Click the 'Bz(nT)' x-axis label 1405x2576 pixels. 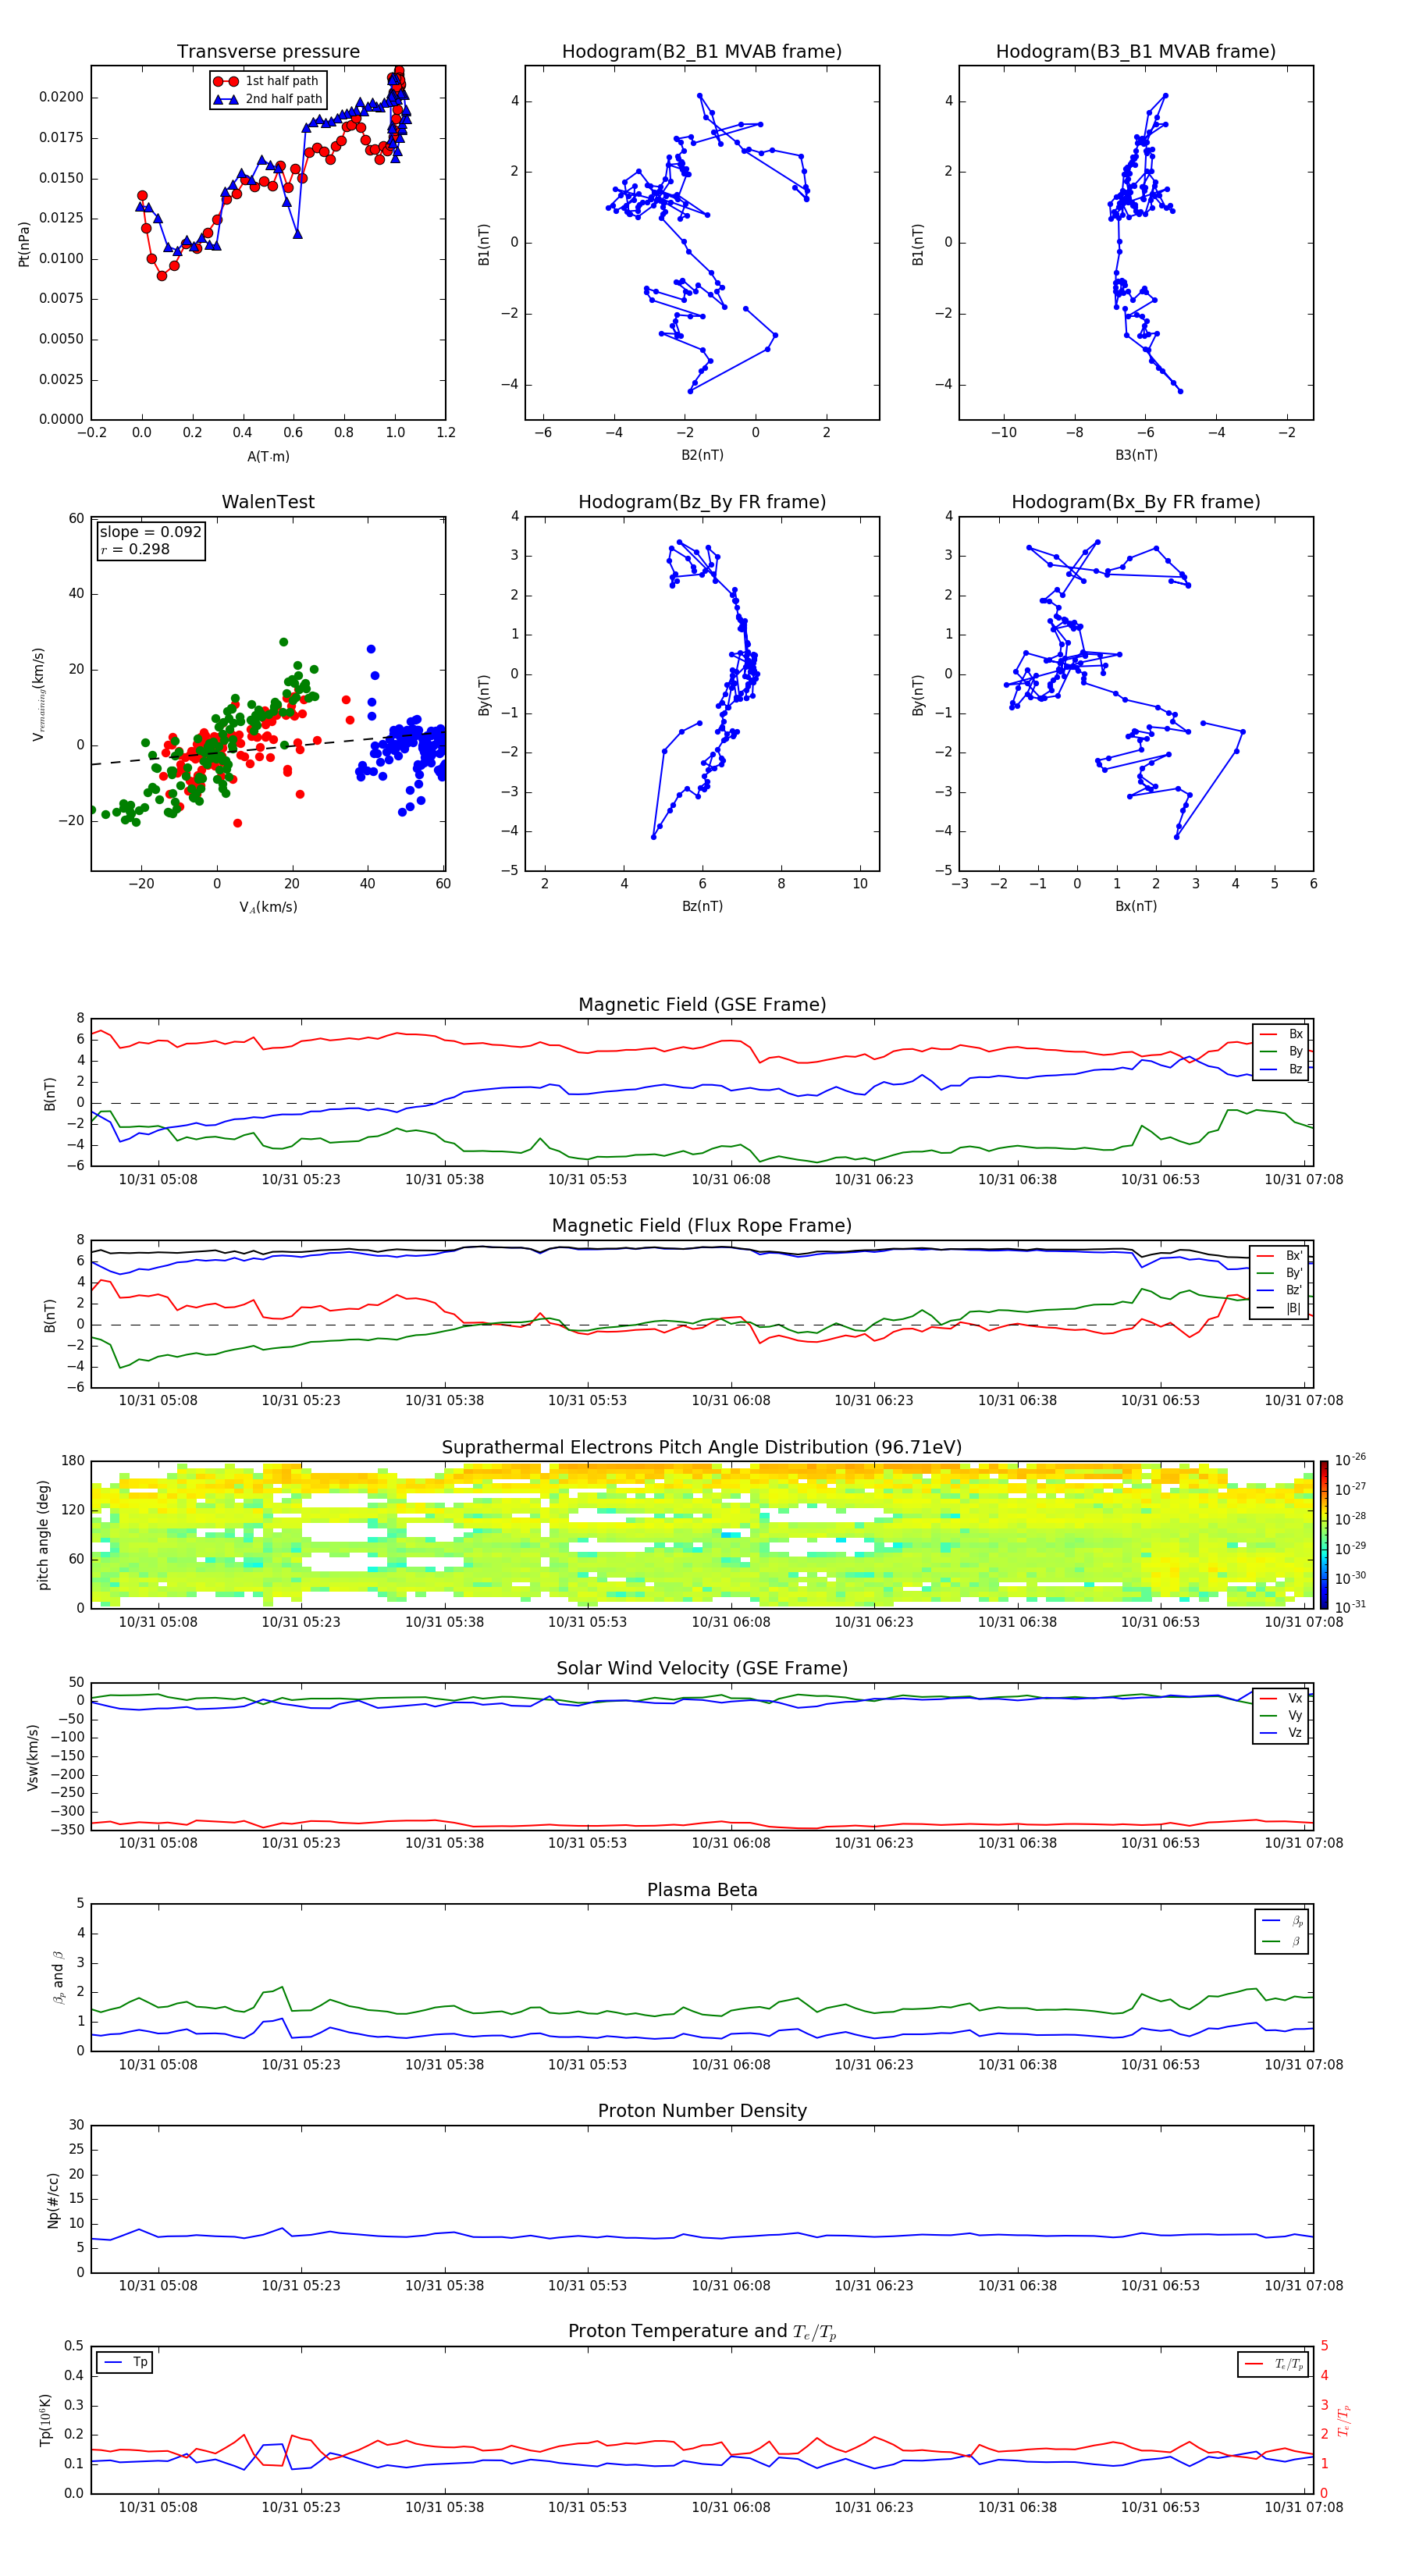point(702,906)
